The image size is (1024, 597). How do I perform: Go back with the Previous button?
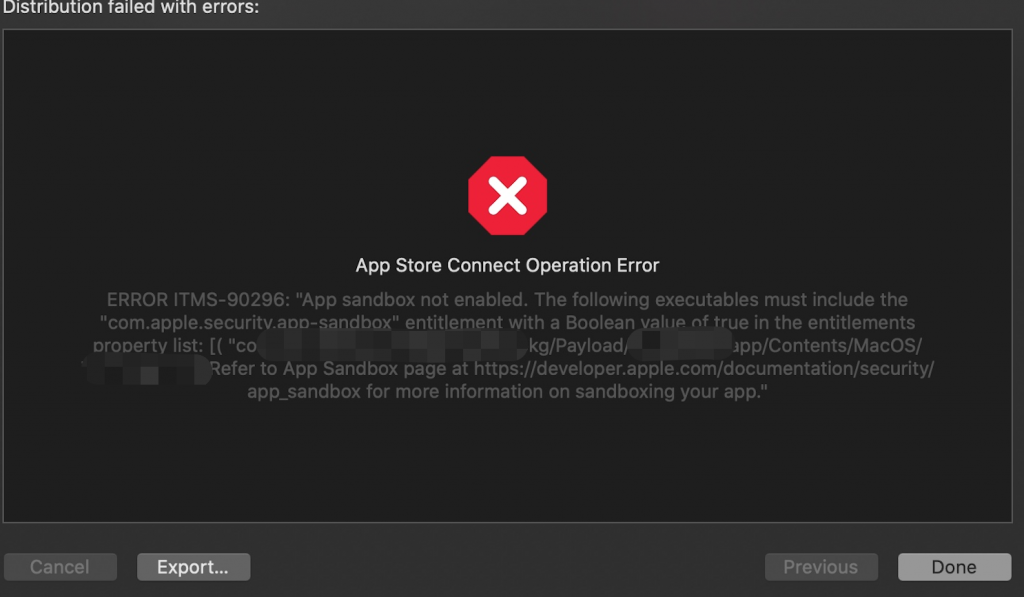[x=821, y=567]
